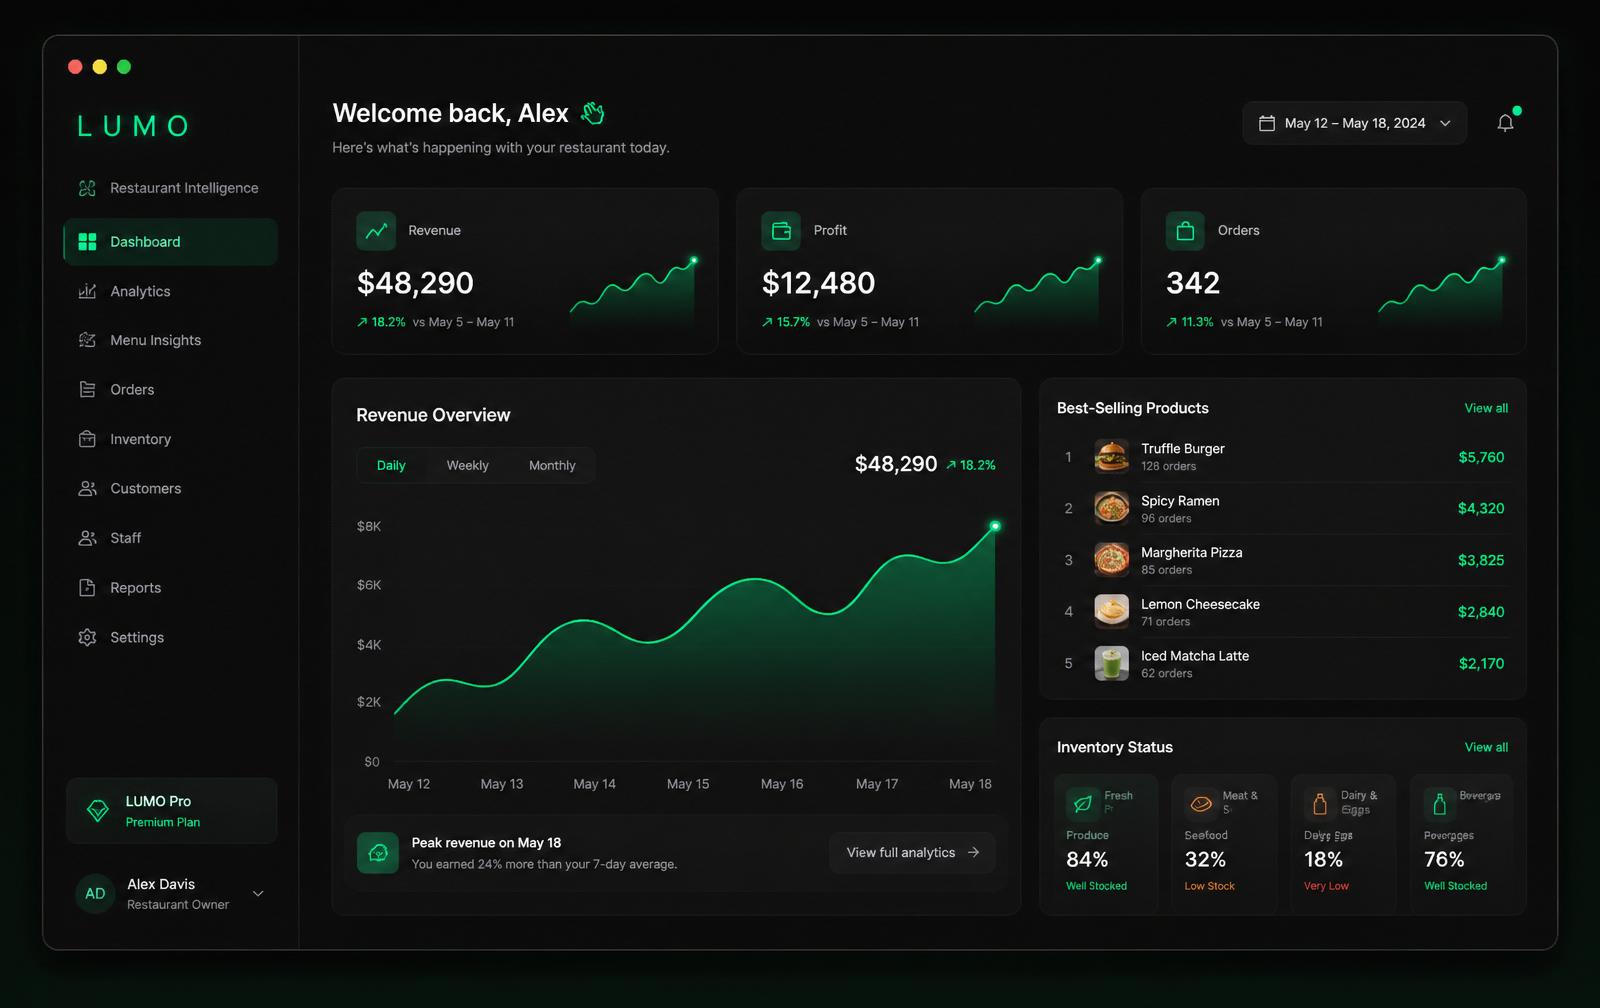Click the LUMO Pro Premium Plan card
Viewport: 1600px width, 1008px height.
pyautogui.click(x=171, y=811)
